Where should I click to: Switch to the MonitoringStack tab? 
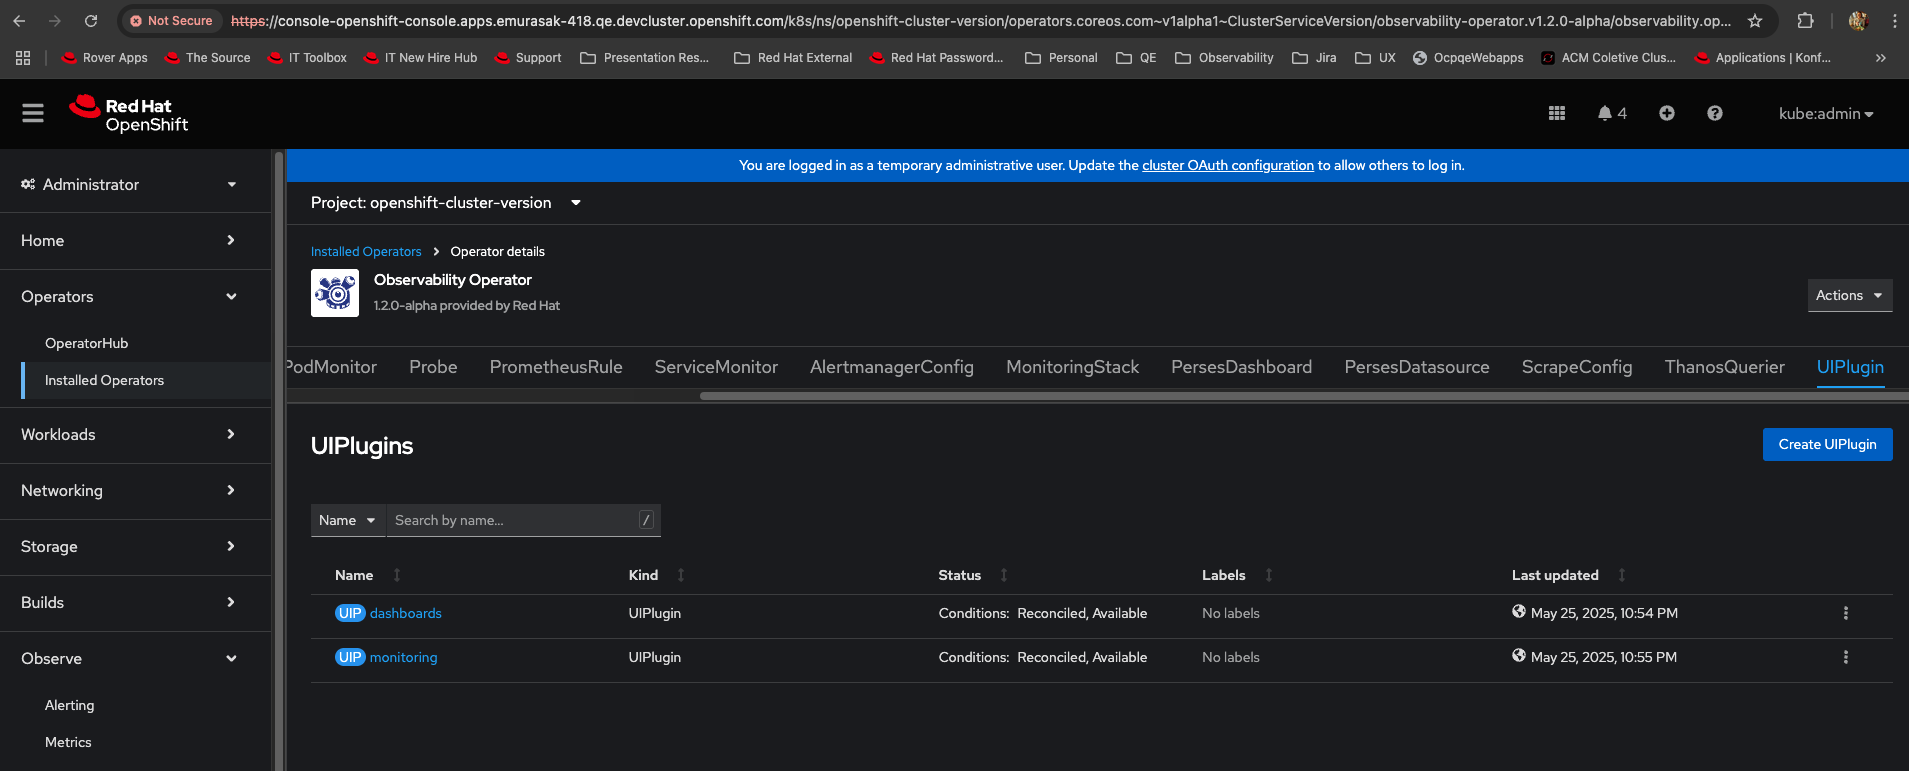point(1072,367)
